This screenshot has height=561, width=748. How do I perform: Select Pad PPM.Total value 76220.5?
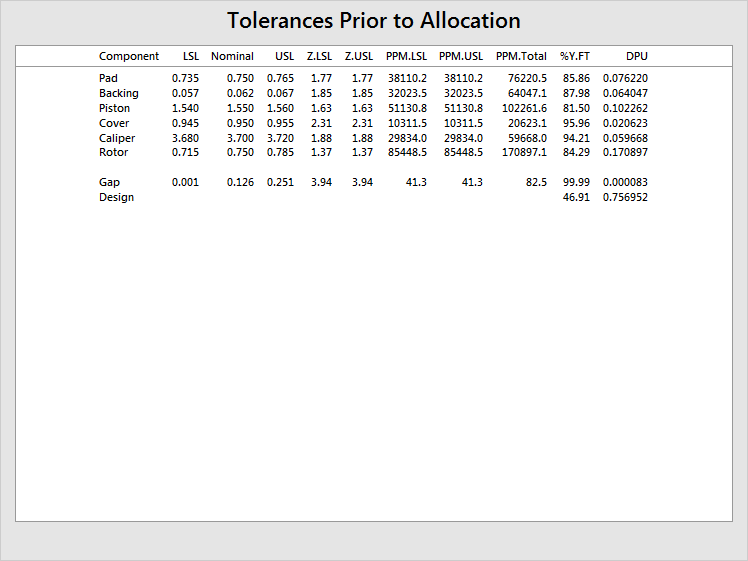[527, 78]
